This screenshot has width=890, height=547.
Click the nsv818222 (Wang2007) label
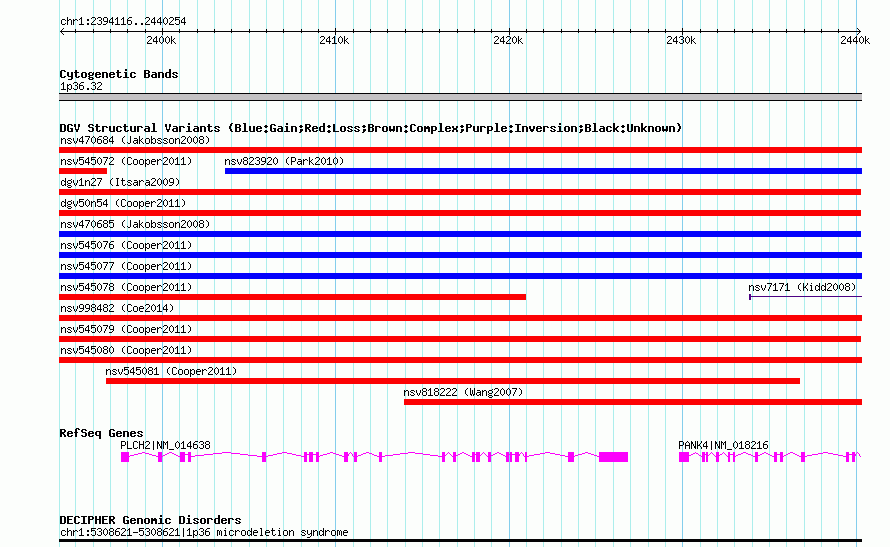463,392
